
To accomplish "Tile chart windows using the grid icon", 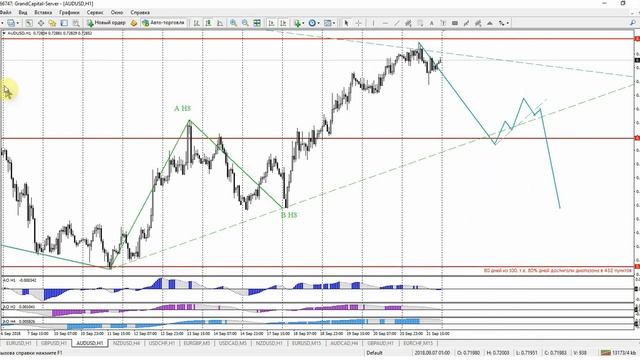I will [257, 23].
